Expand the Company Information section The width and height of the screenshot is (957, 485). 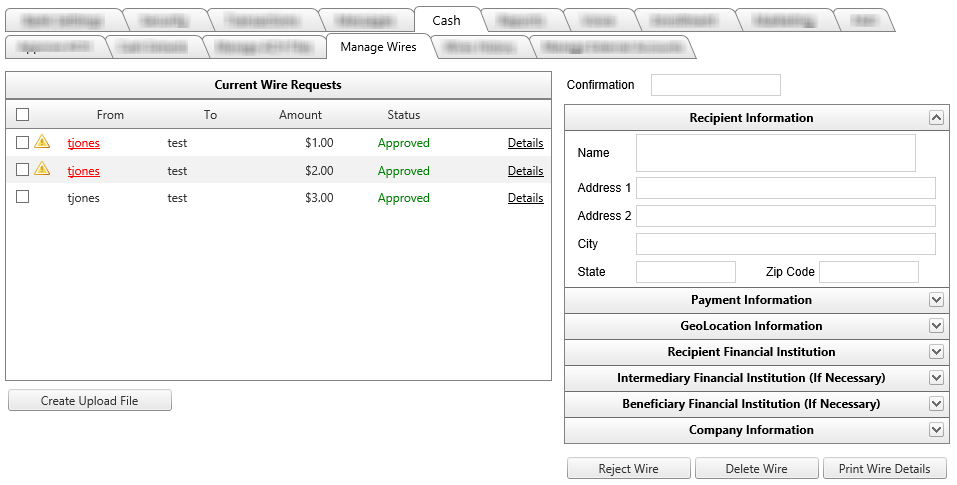point(936,430)
